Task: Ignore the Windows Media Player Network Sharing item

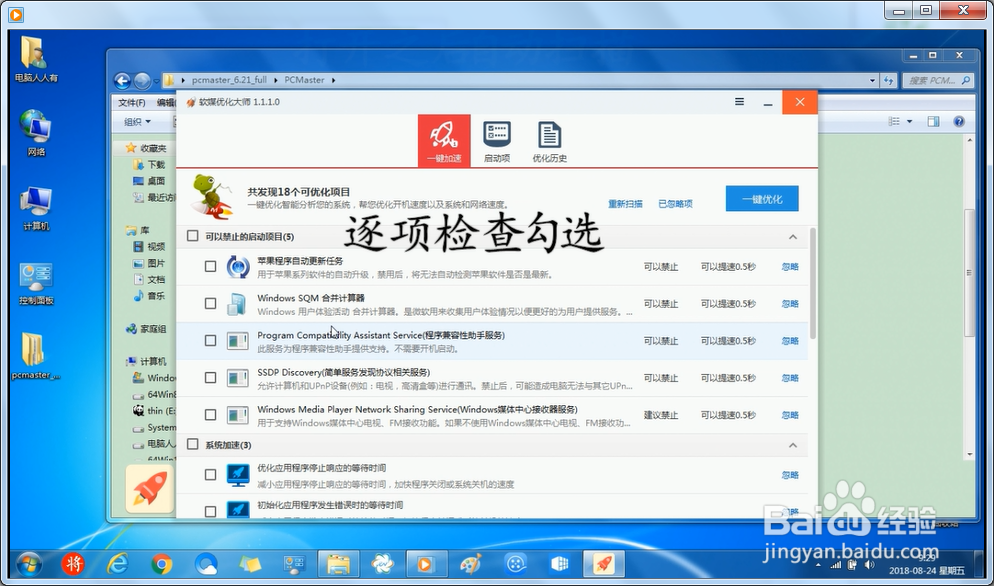Action: coord(790,415)
